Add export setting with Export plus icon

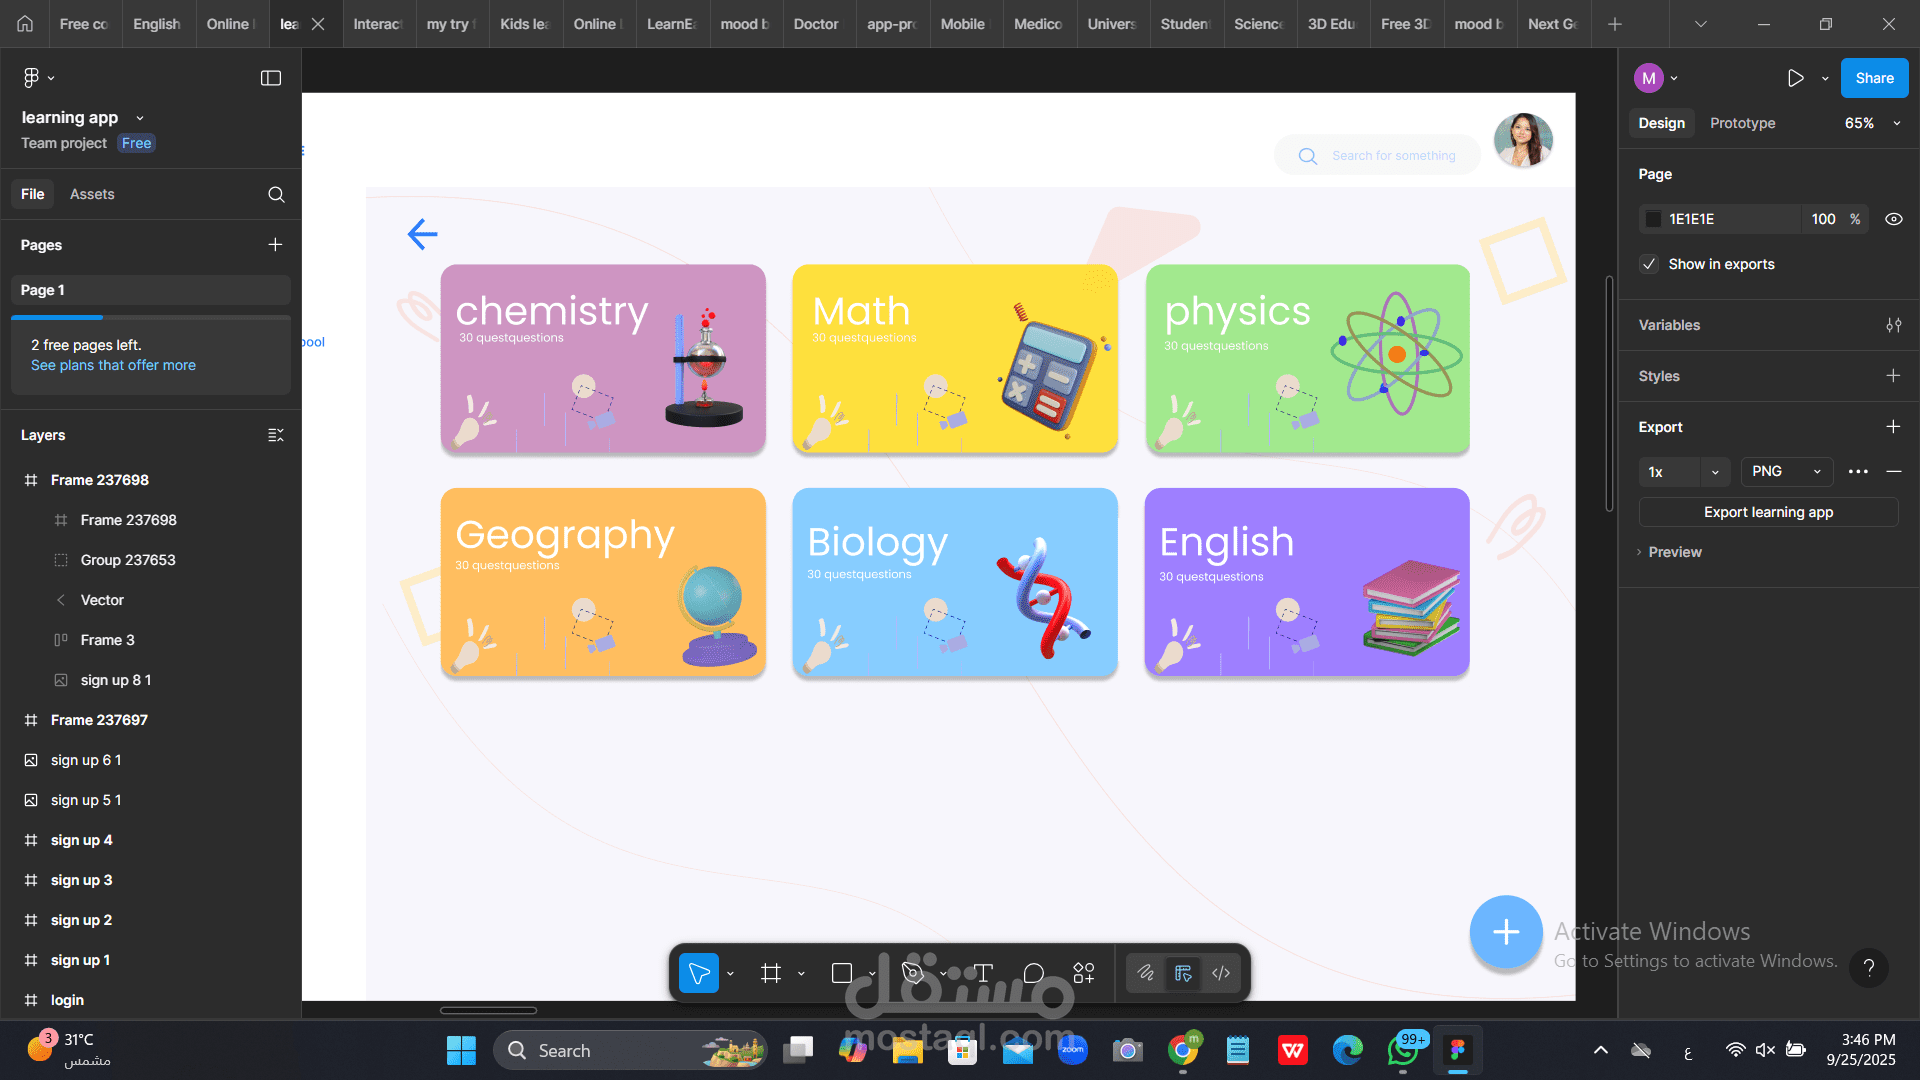tap(1893, 427)
